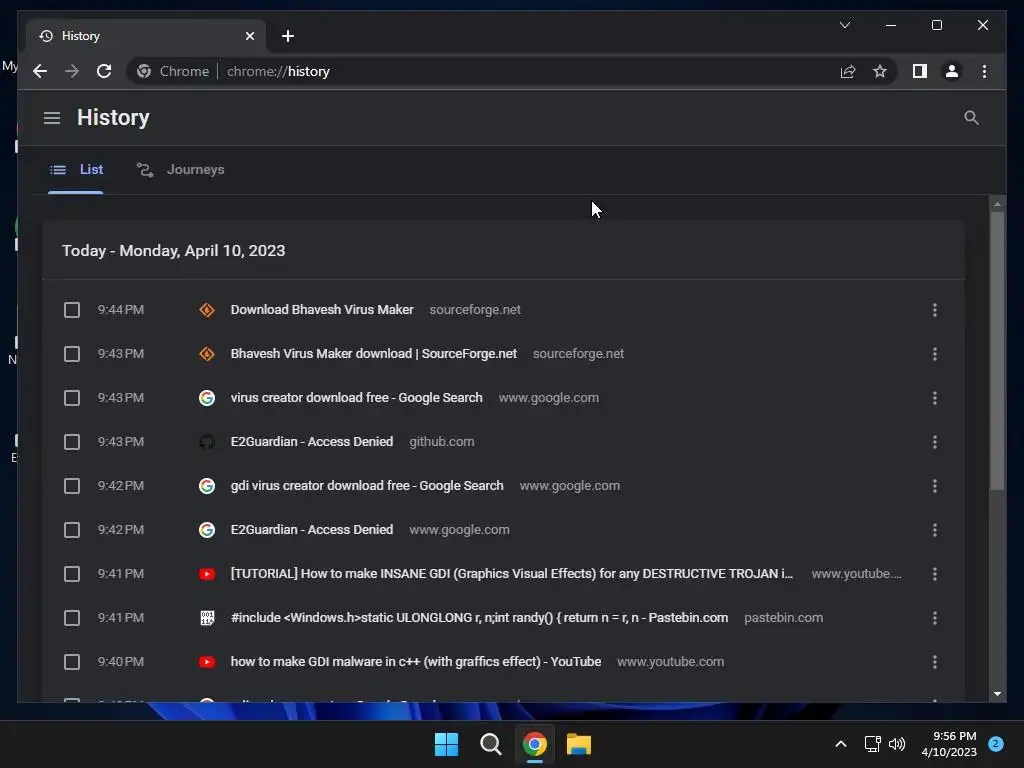The image size is (1024, 768).
Task: Open virus creator download free Google Search link
Action: click(x=357, y=398)
